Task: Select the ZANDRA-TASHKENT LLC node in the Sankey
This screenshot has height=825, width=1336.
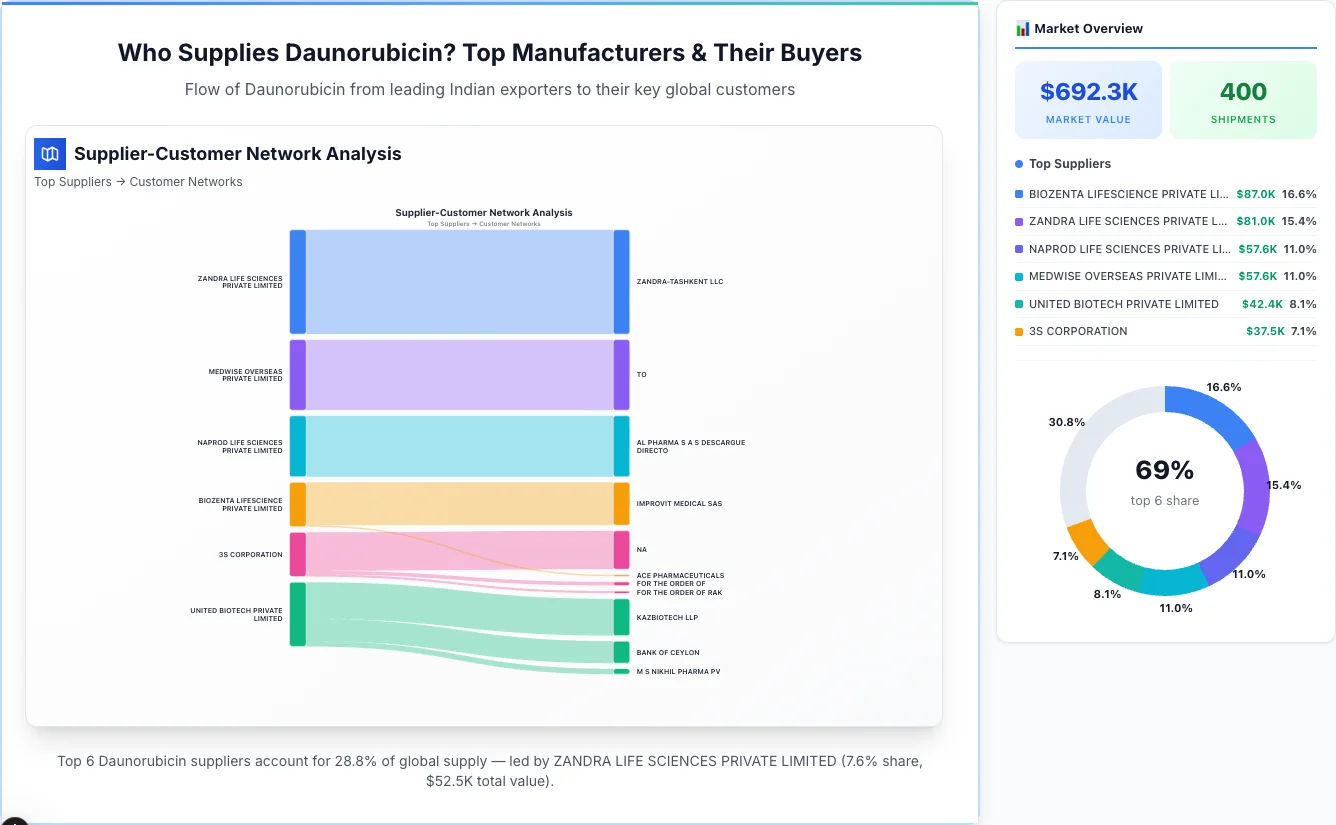Action: pos(622,281)
